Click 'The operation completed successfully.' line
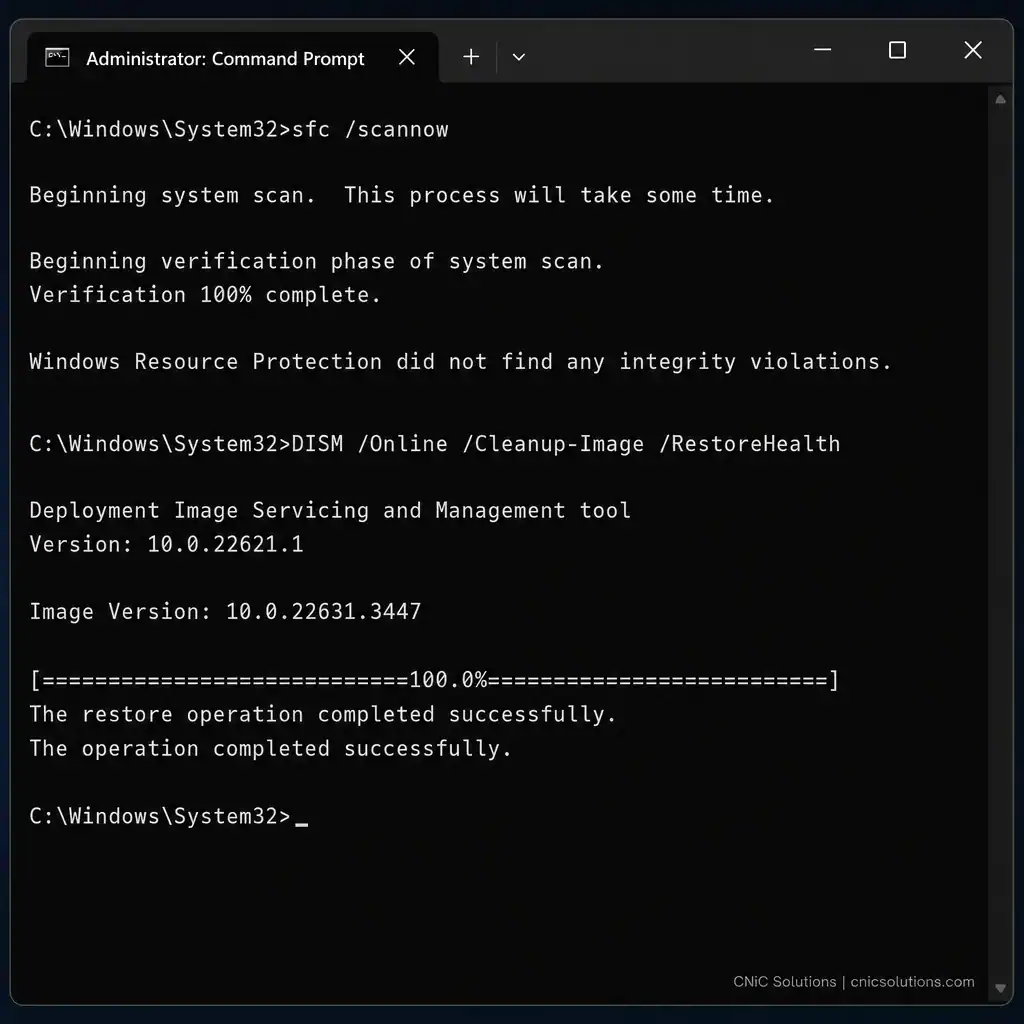The height and width of the screenshot is (1024, 1024). coord(270,748)
